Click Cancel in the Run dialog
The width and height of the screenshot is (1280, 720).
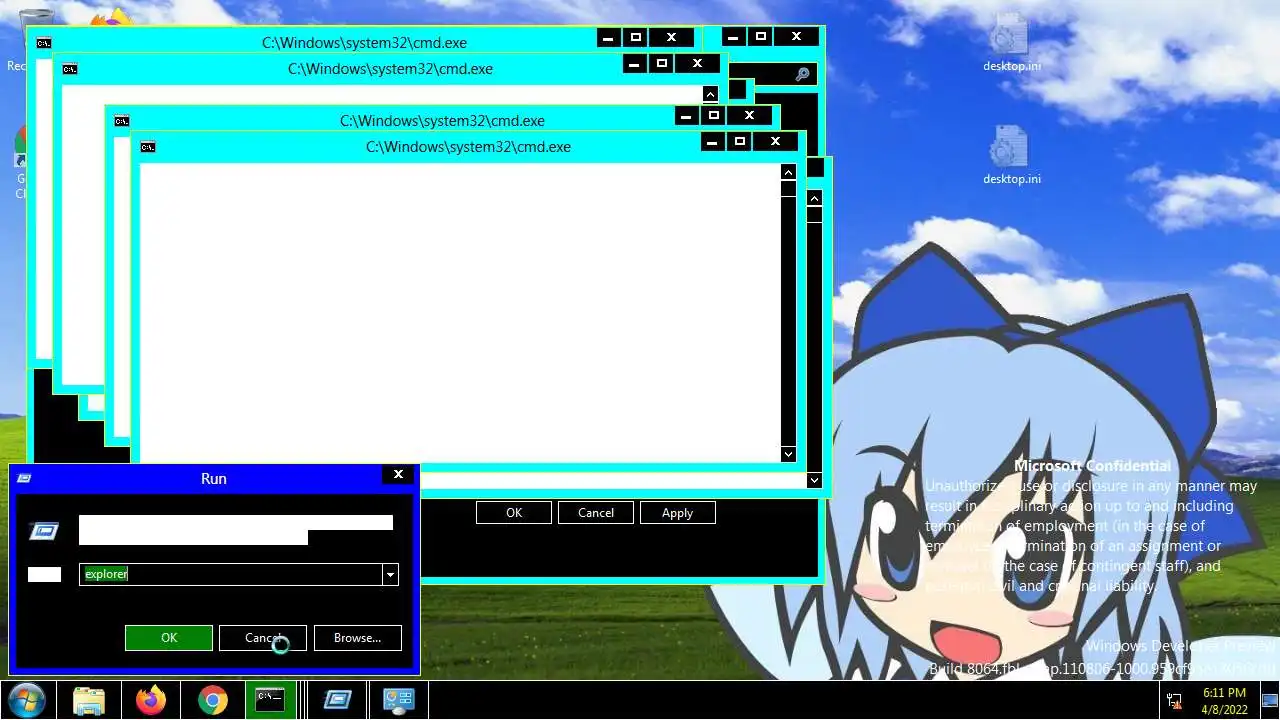click(262, 638)
